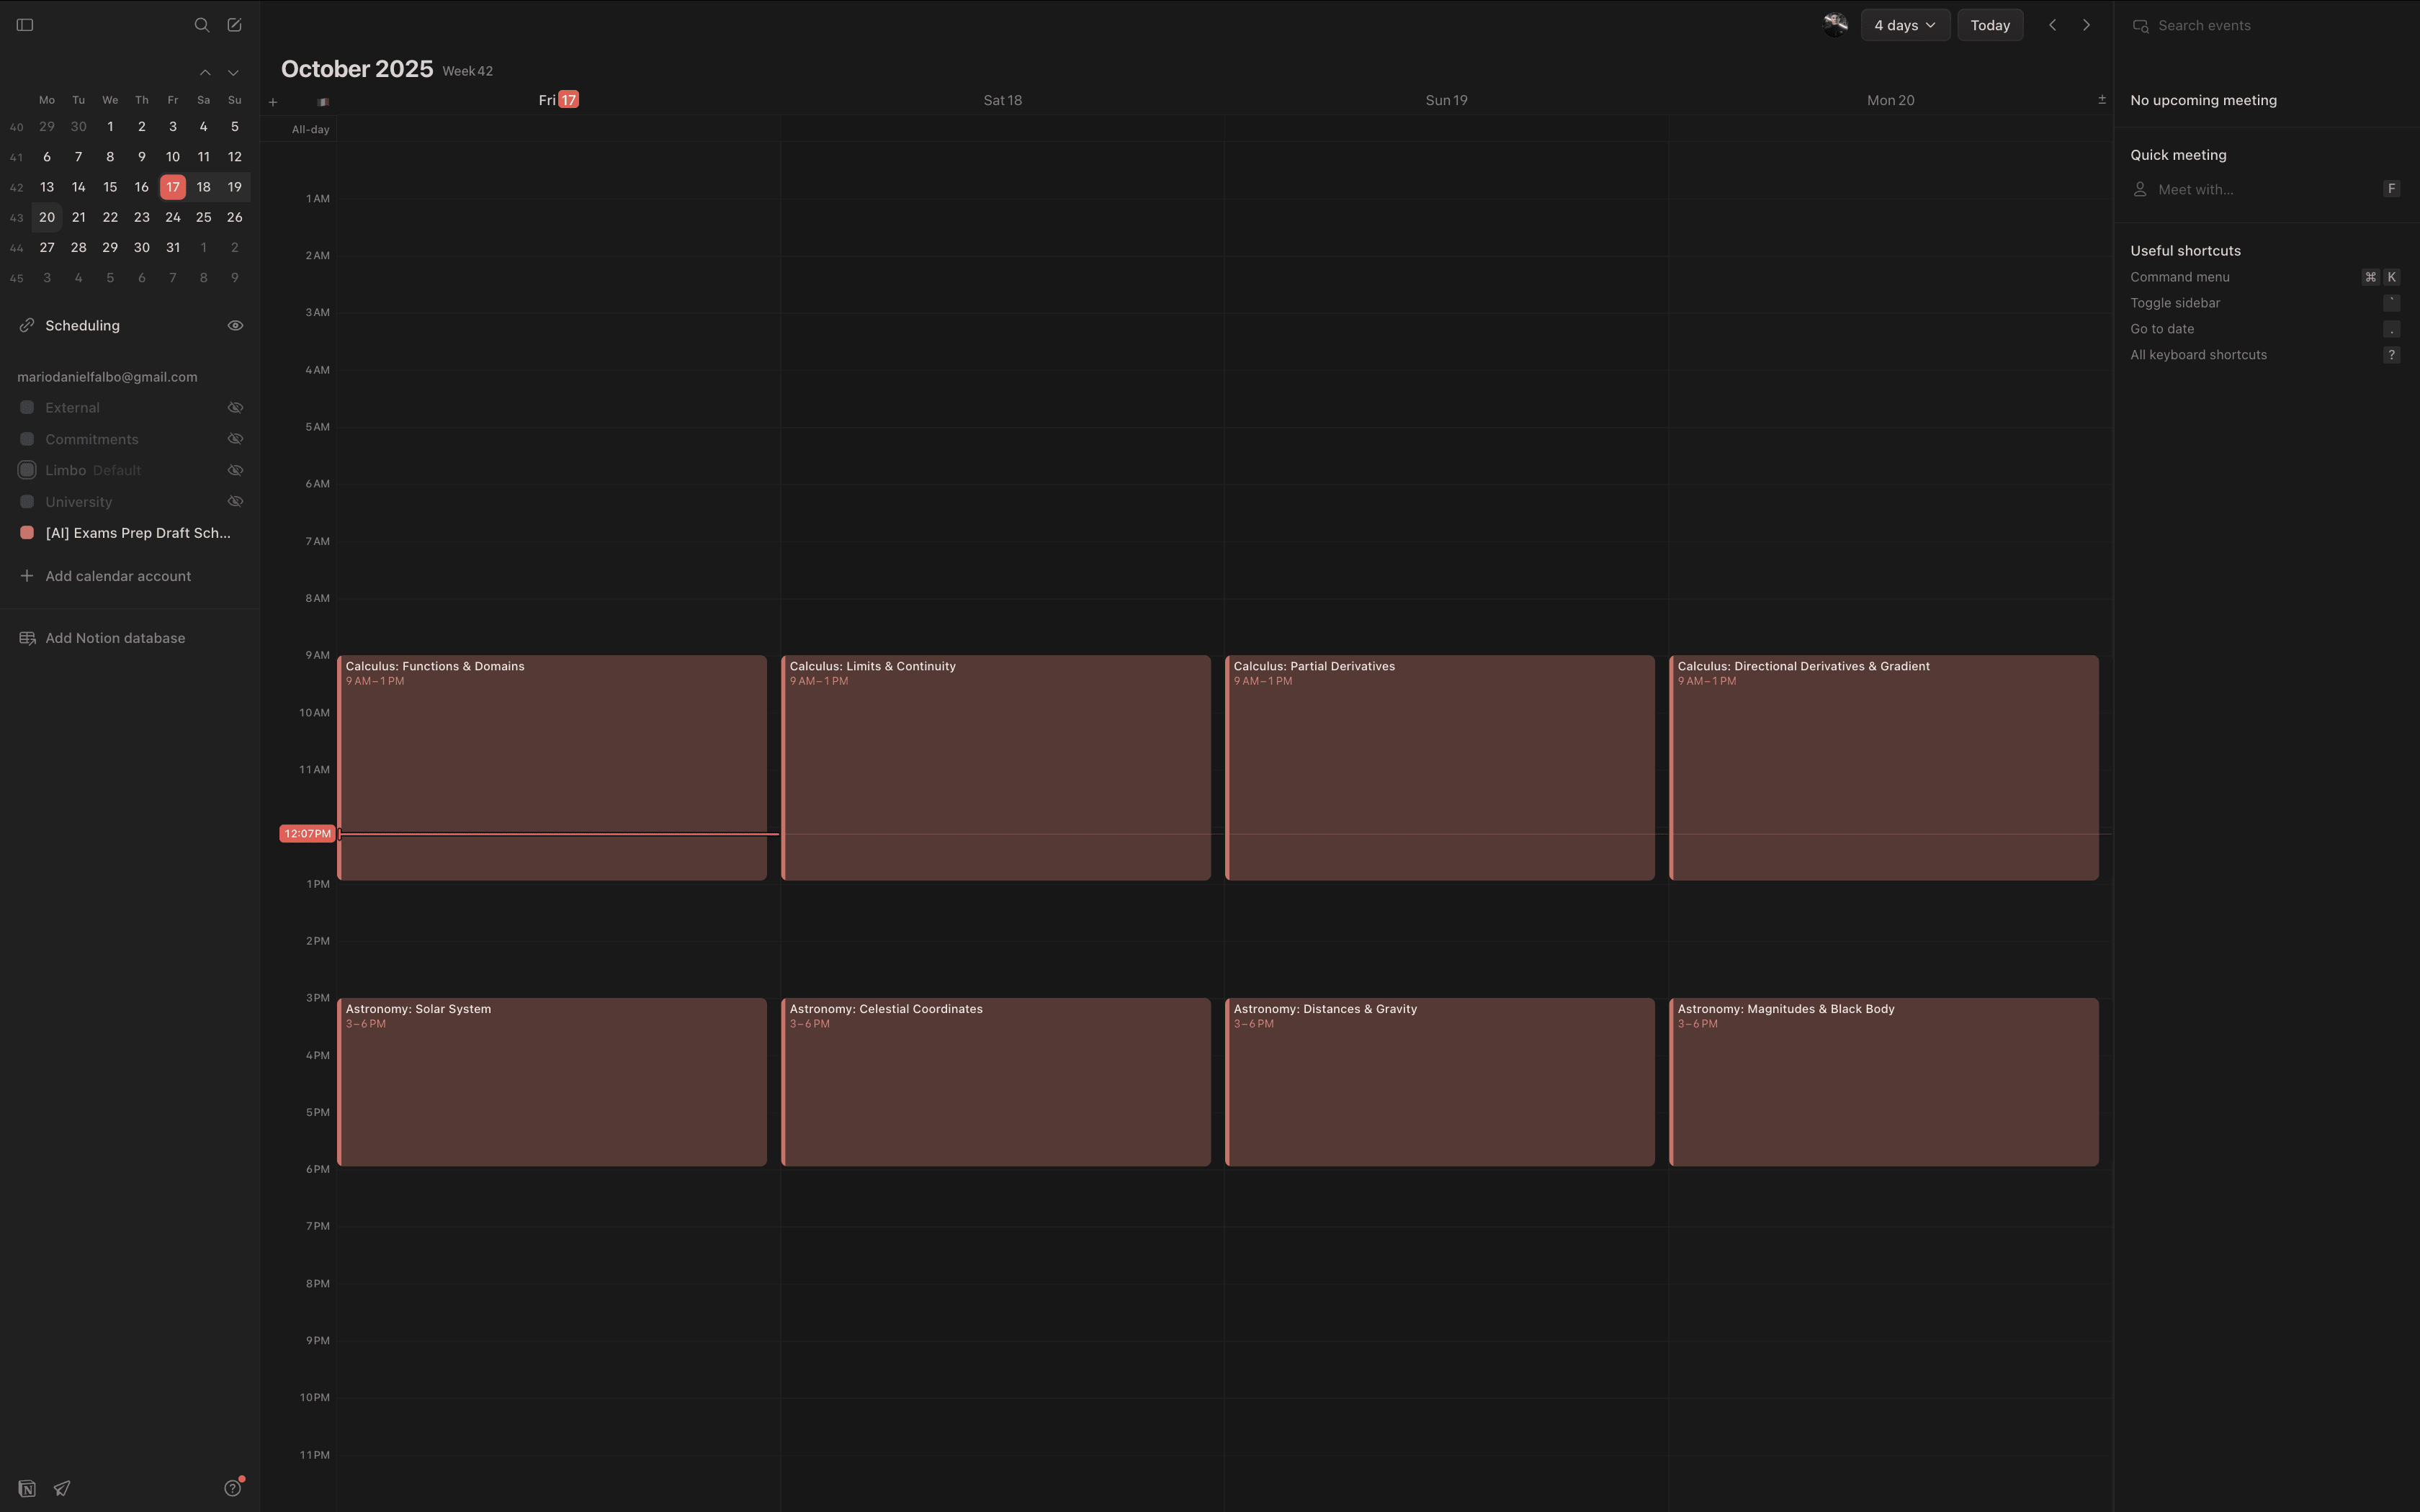Toggle Scheduling visibility eye icon
This screenshot has height=1512, width=2420.
[235, 326]
